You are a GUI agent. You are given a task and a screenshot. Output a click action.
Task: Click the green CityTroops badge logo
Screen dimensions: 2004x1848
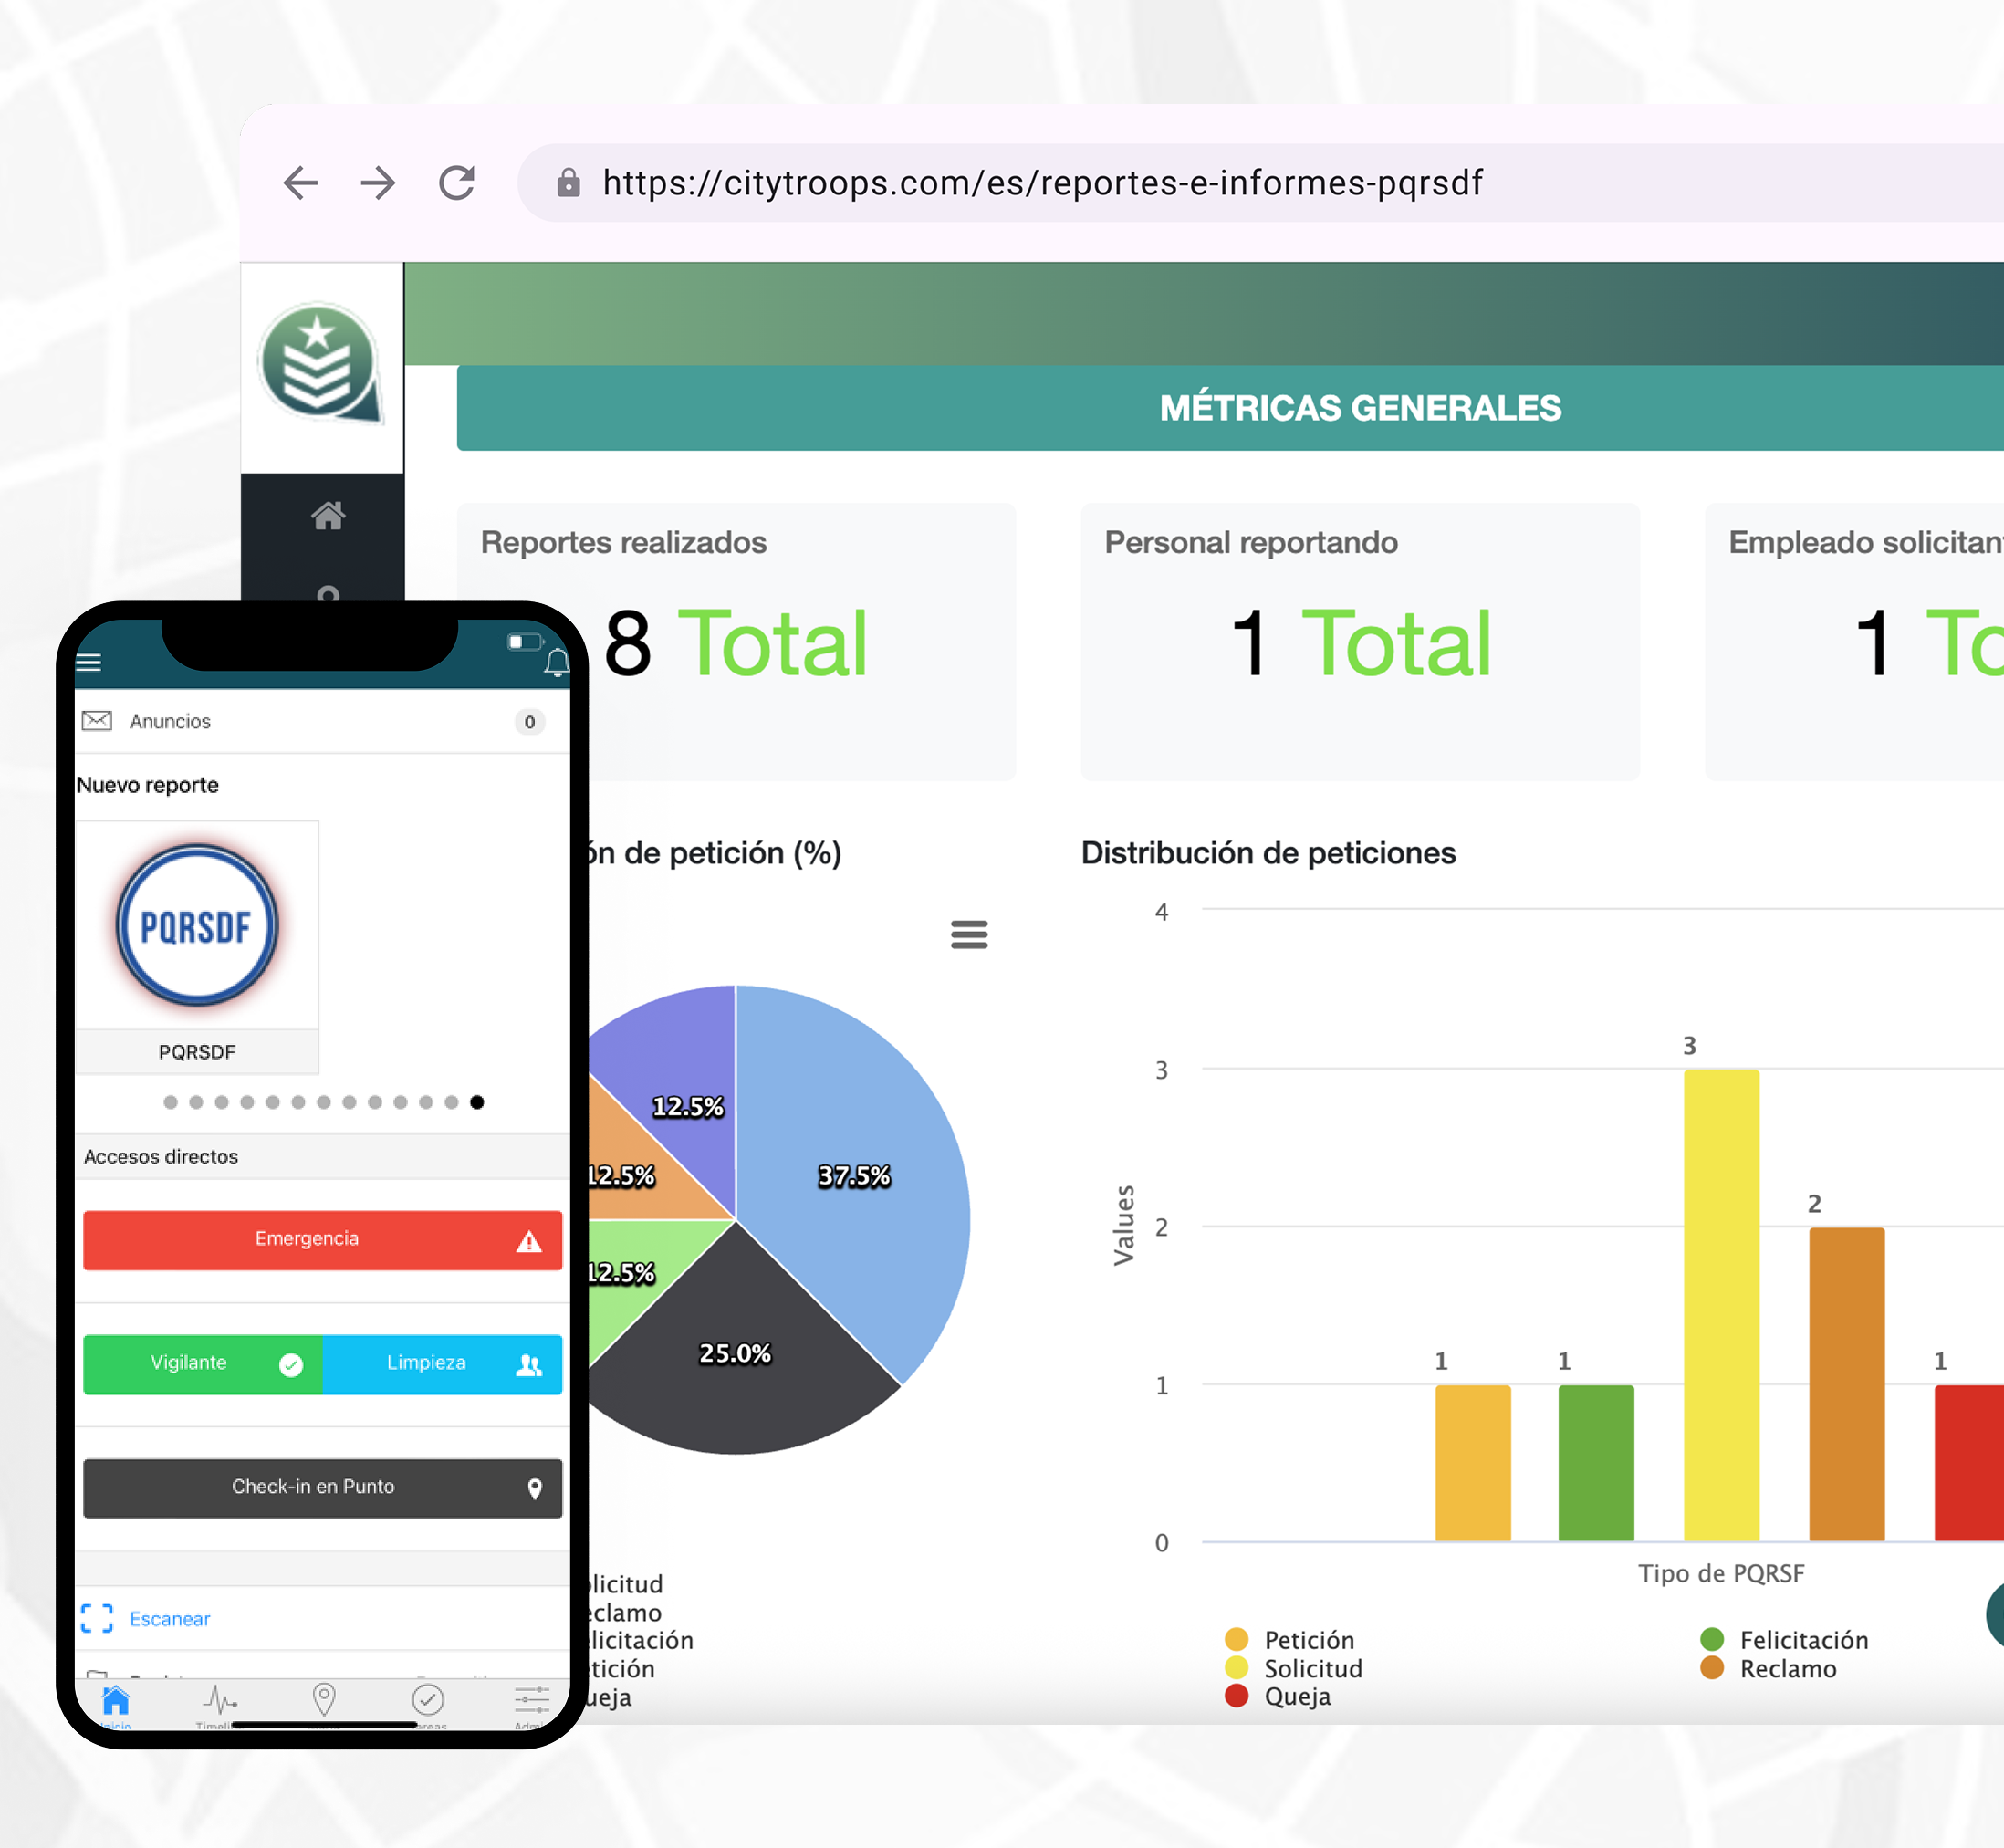tap(320, 362)
